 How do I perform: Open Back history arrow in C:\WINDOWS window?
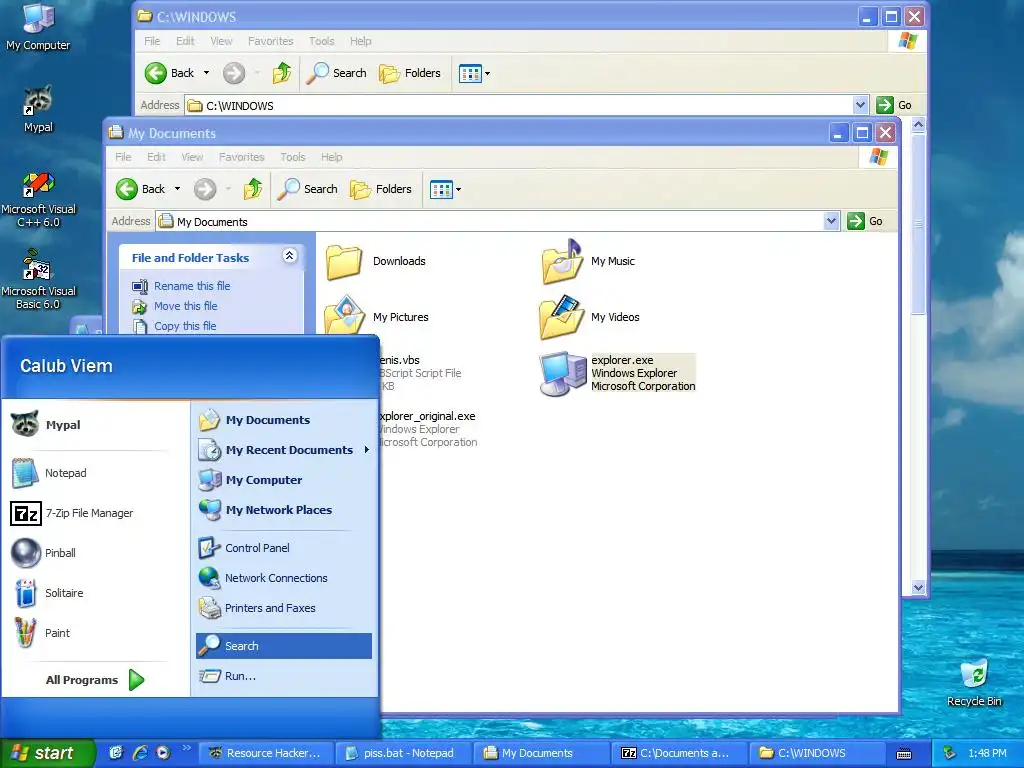(x=206, y=73)
